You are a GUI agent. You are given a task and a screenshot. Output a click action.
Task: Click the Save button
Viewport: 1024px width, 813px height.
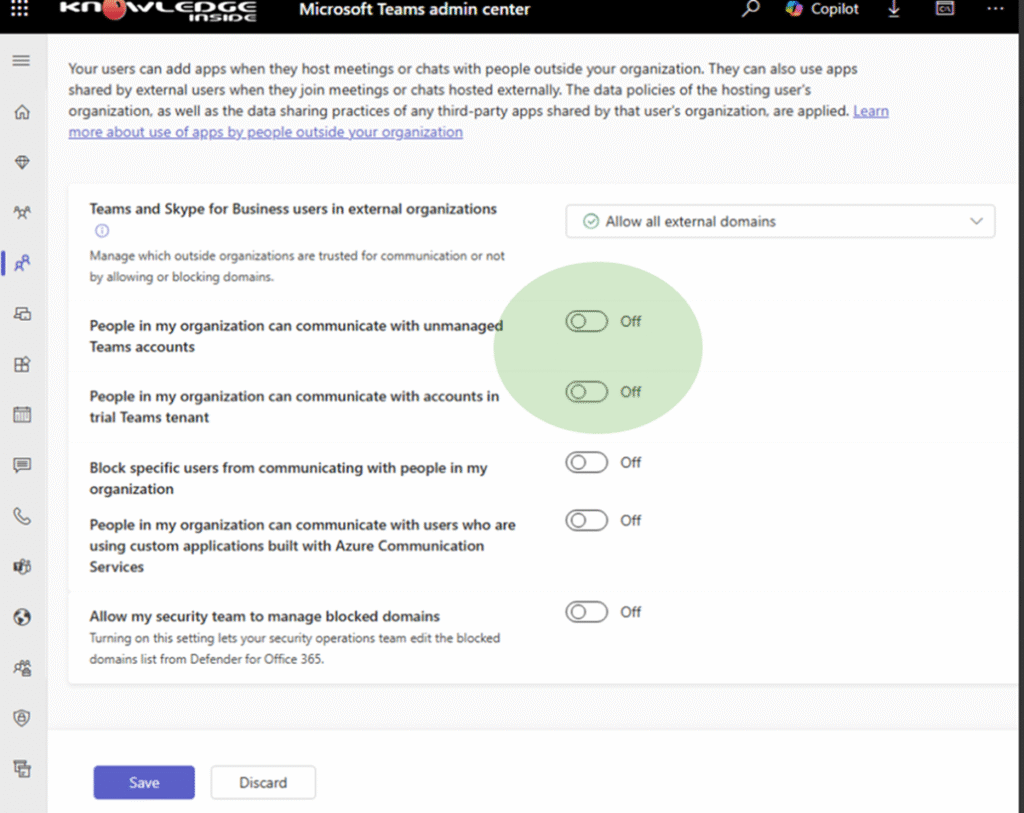[x=144, y=782]
